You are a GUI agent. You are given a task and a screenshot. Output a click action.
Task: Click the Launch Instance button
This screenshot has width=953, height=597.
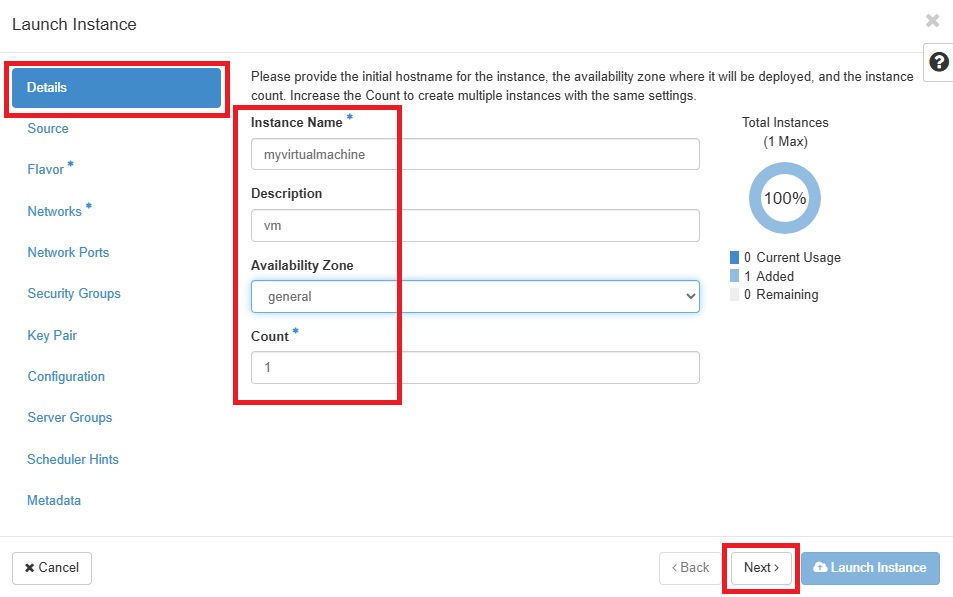(x=870, y=568)
